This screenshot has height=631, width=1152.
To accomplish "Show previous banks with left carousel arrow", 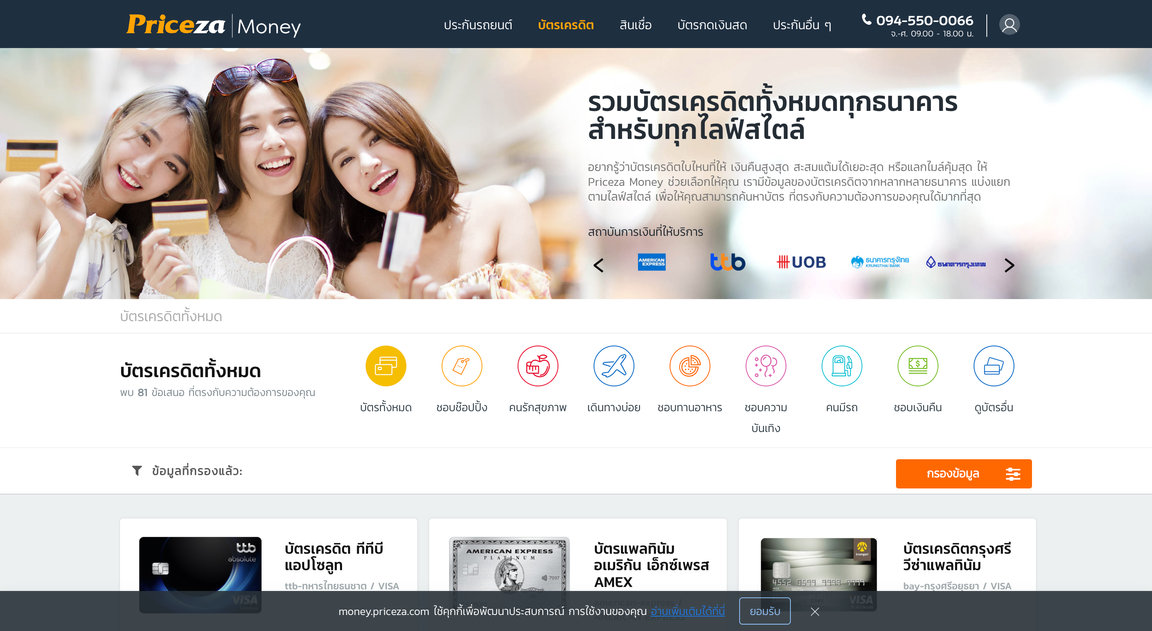I will (598, 265).
